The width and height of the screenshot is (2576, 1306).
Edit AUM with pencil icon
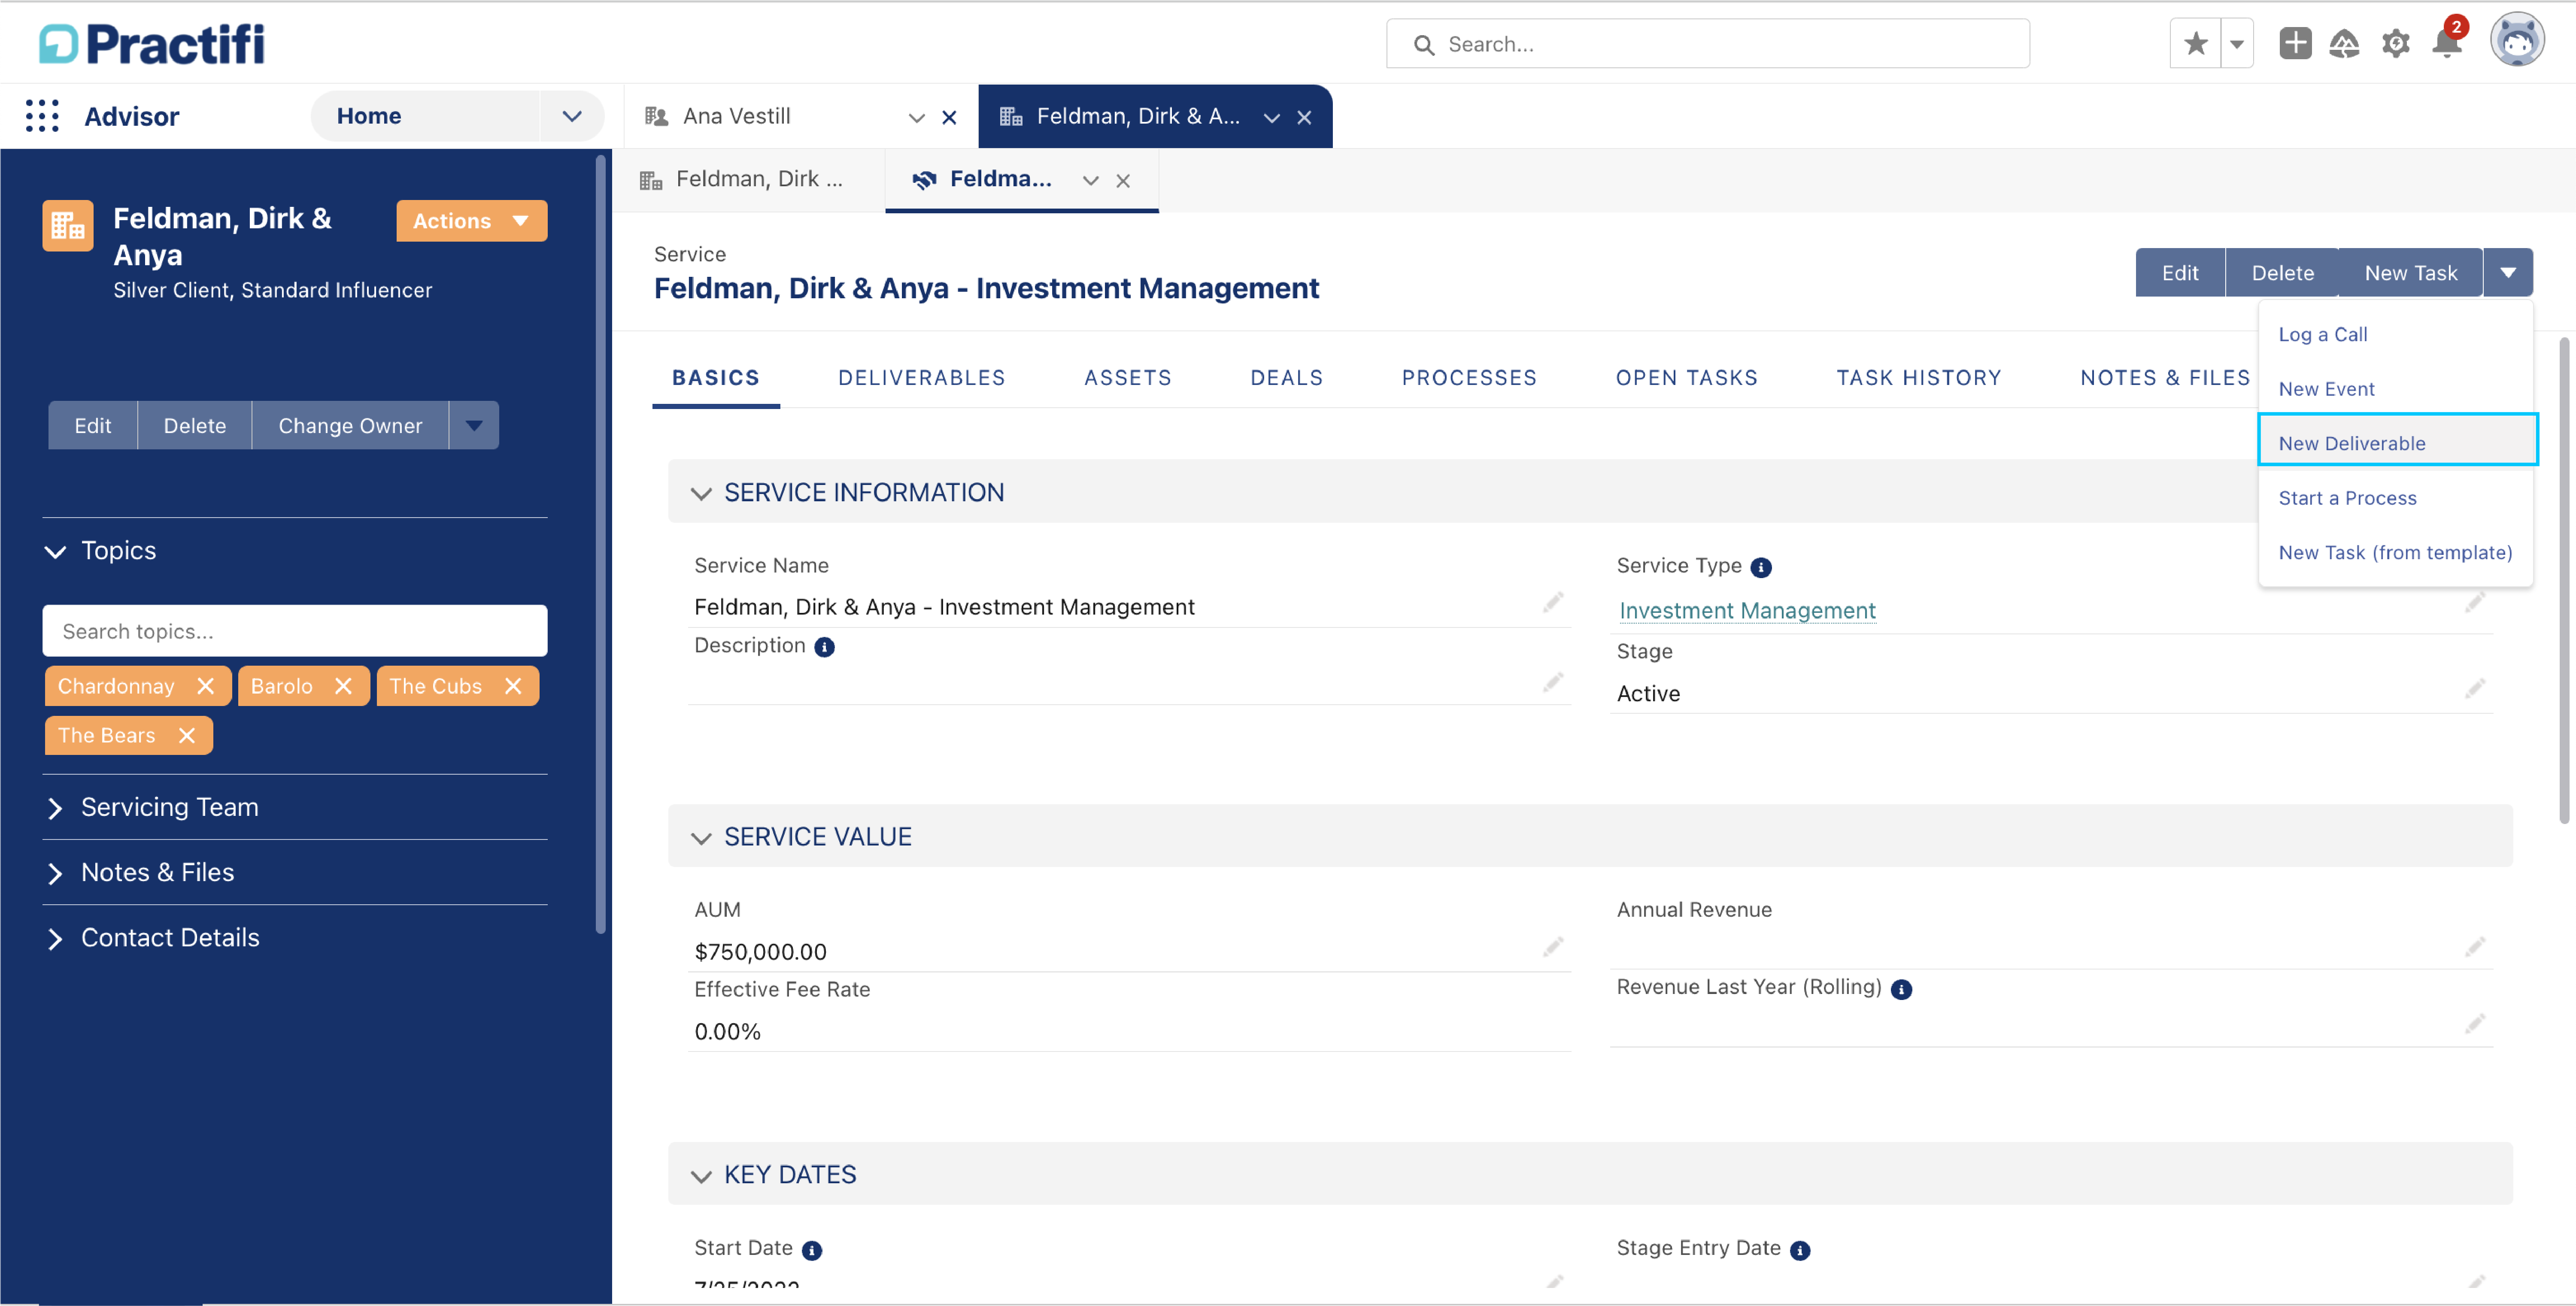[1553, 947]
